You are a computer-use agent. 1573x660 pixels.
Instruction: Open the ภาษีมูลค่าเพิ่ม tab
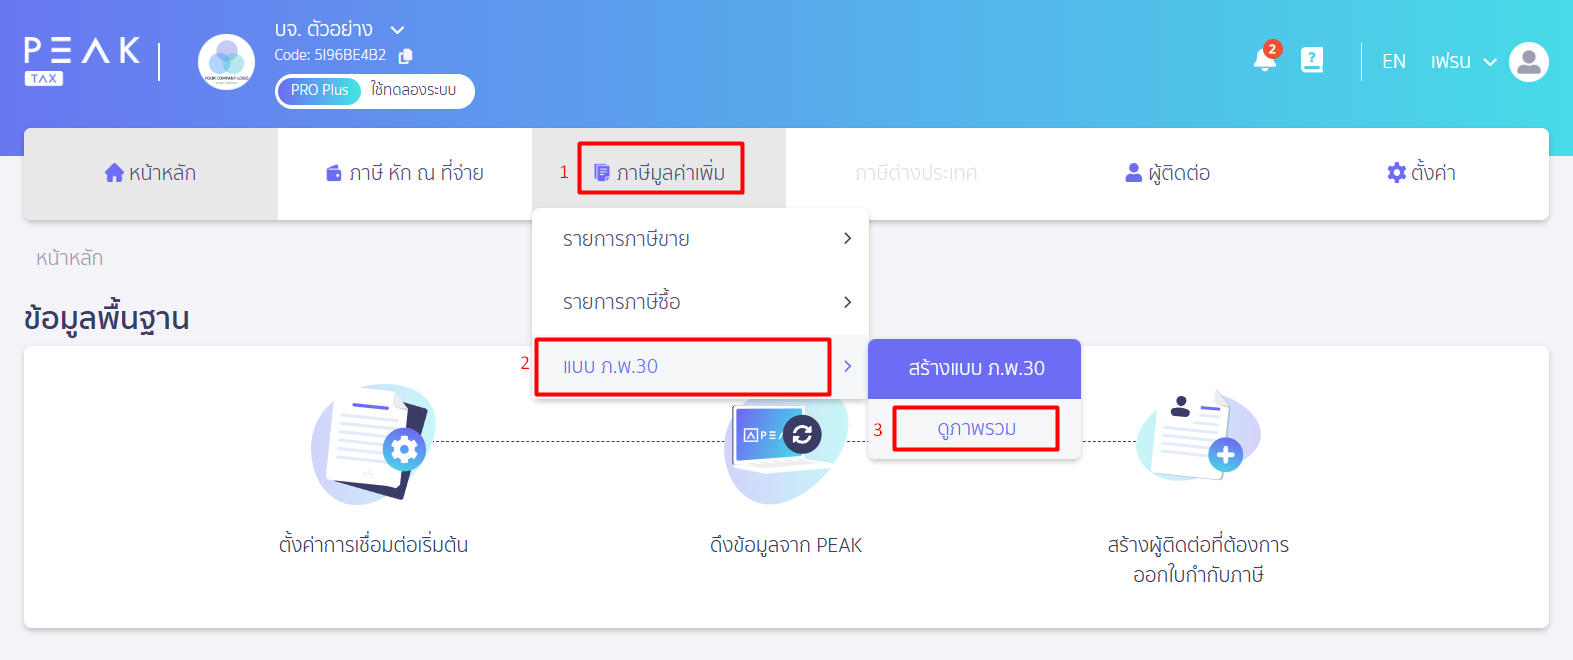(x=659, y=174)
